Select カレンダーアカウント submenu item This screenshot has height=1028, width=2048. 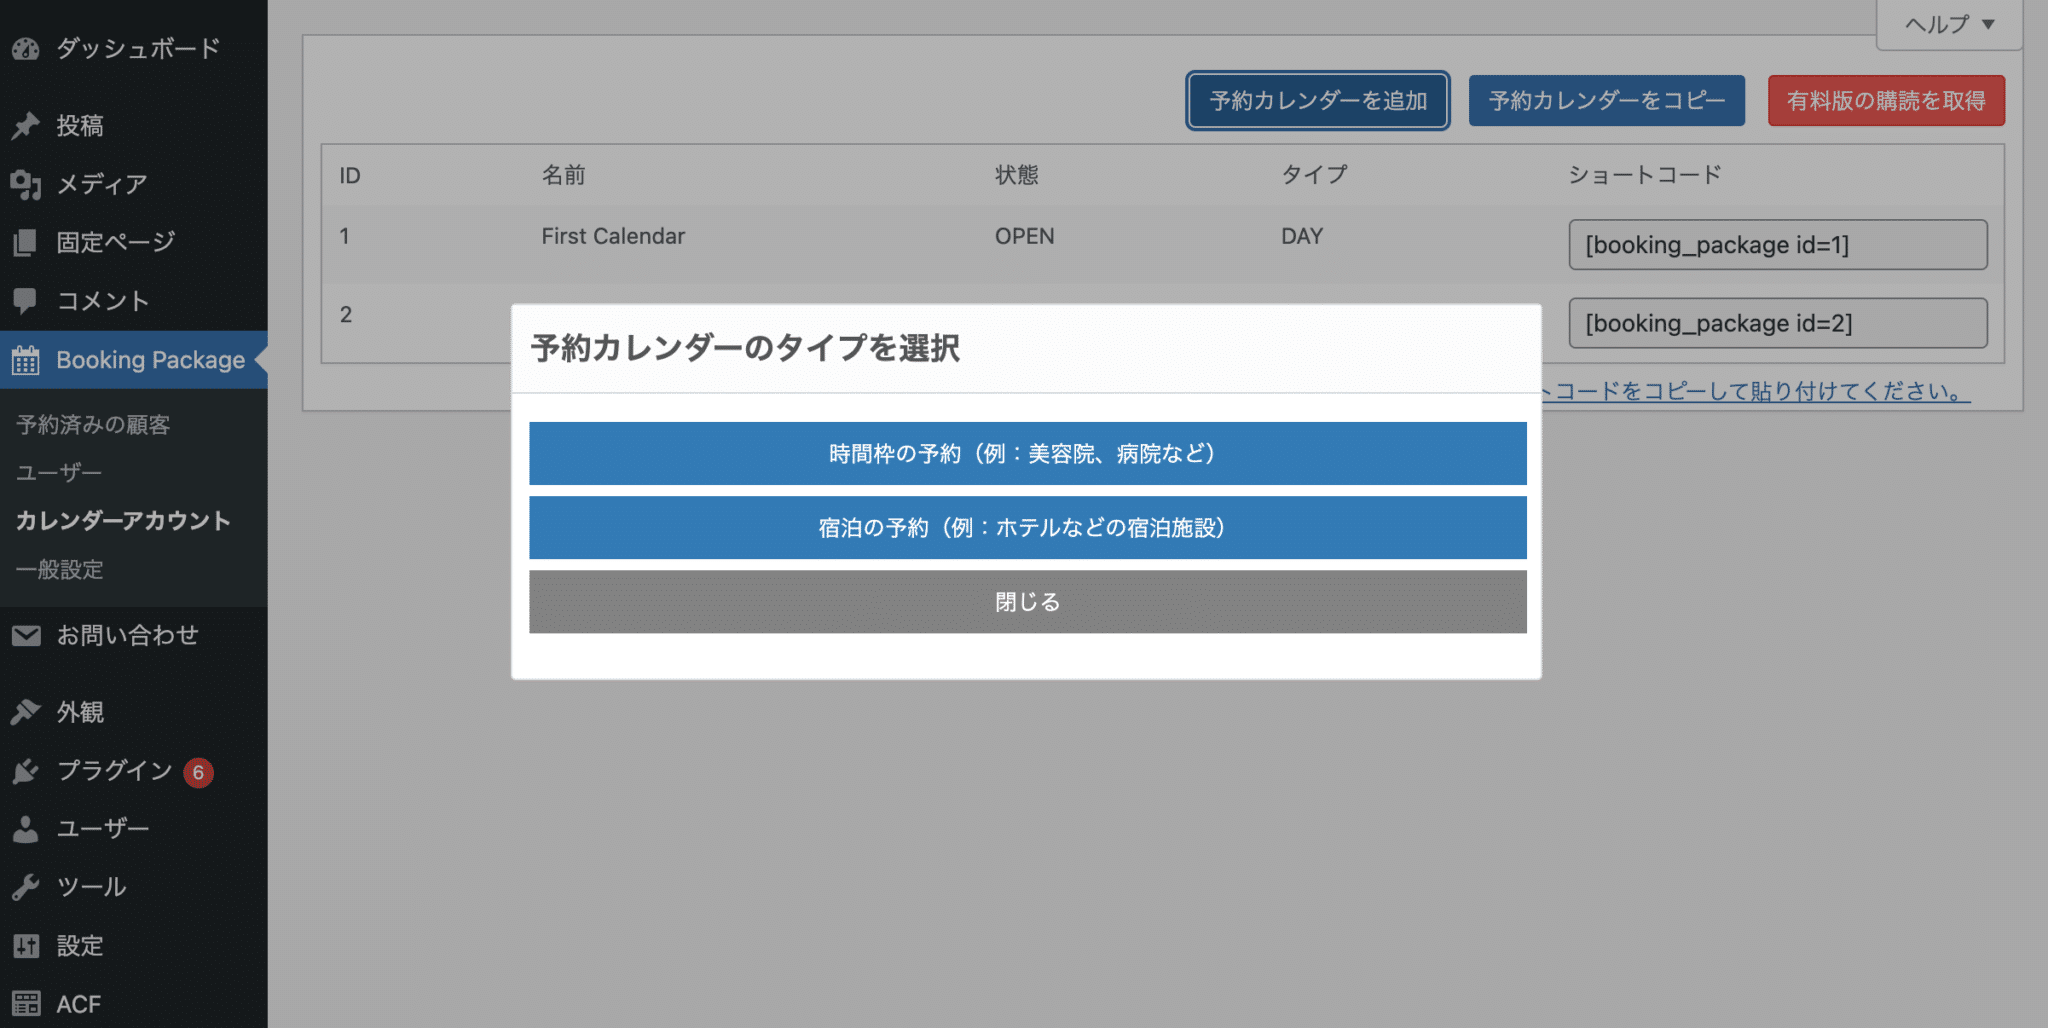coord(123,521)
